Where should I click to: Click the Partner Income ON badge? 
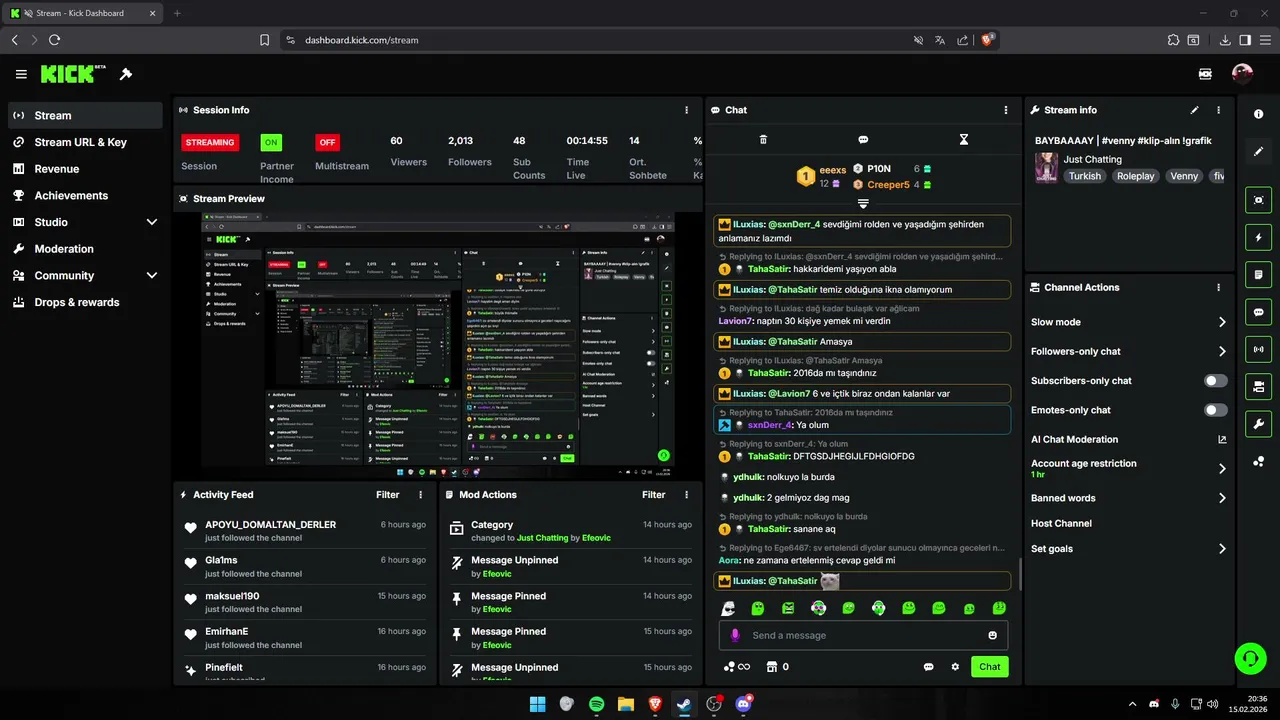pyautogui.click(x=271, y=142)
